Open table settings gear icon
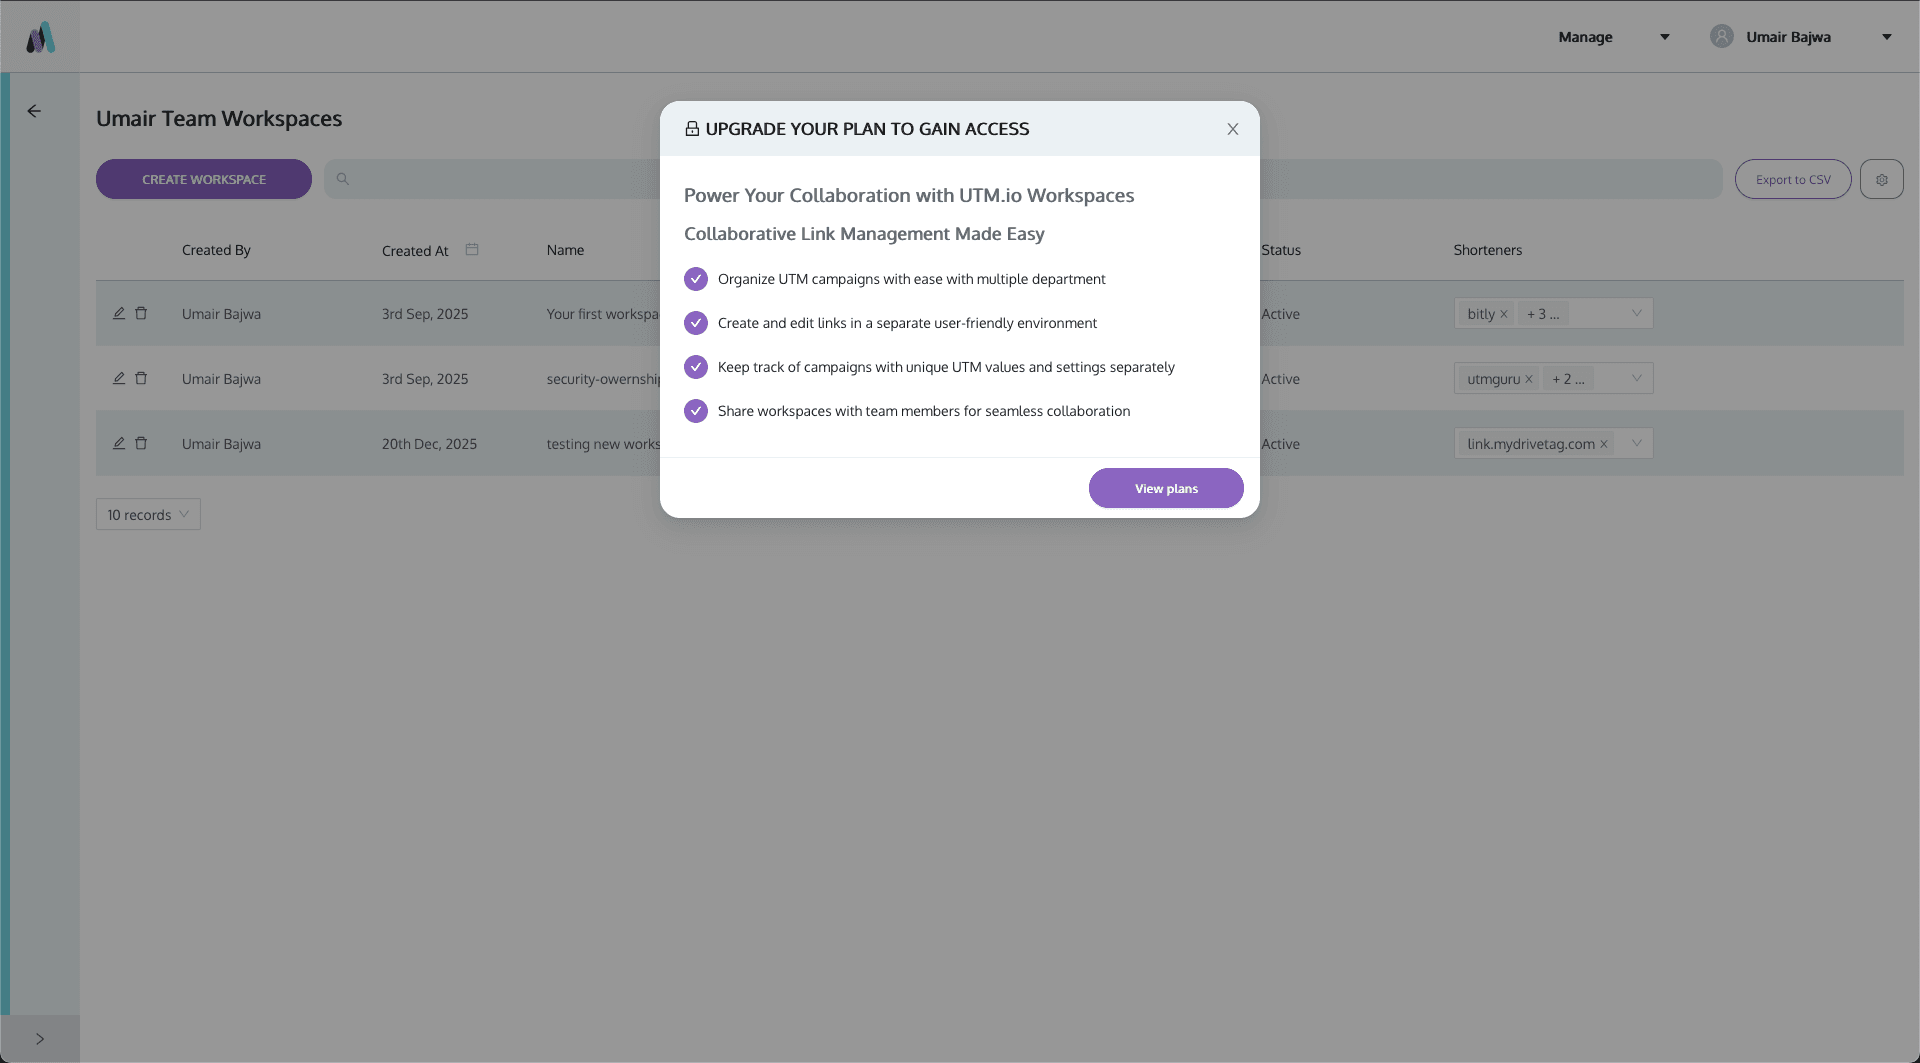The width and height of the screenshot is (1920, 1063). [x=1882, y=179]
